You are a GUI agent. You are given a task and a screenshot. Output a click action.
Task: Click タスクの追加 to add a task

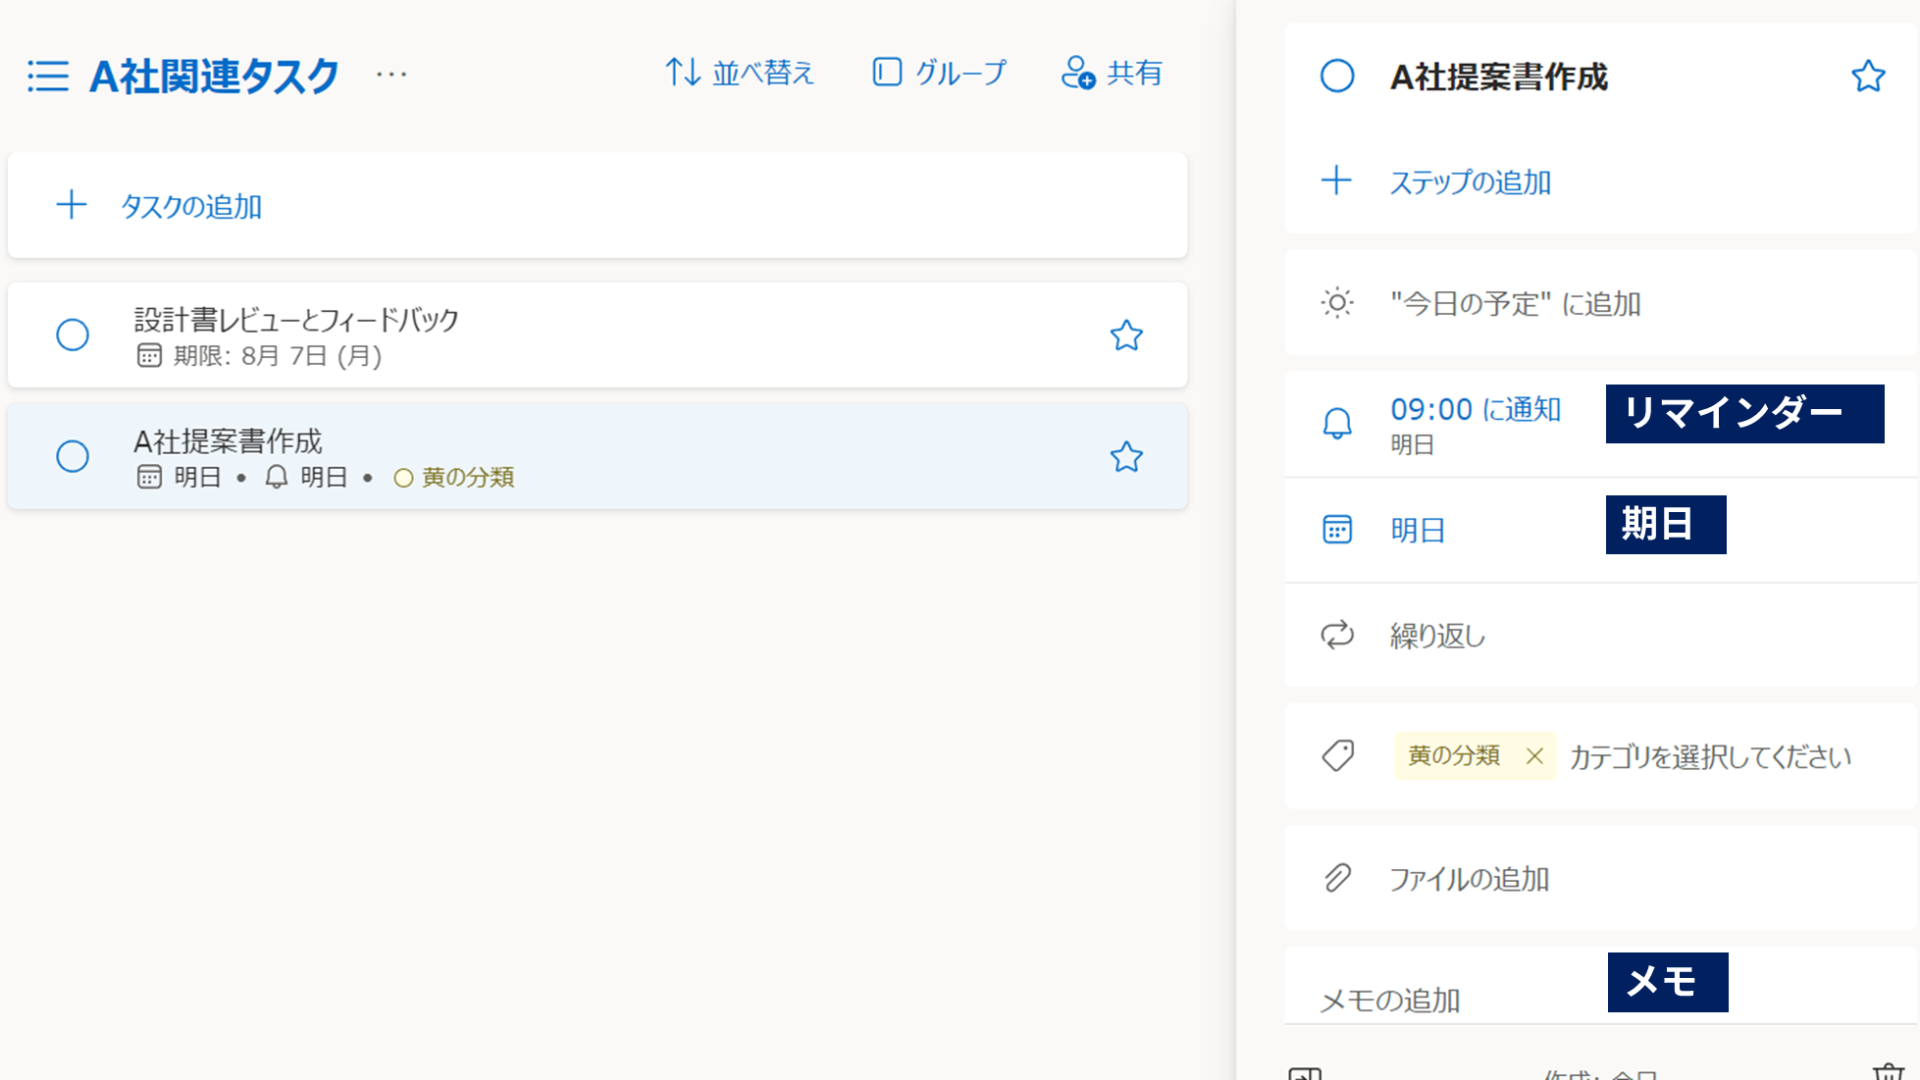(x=189, y=206)
